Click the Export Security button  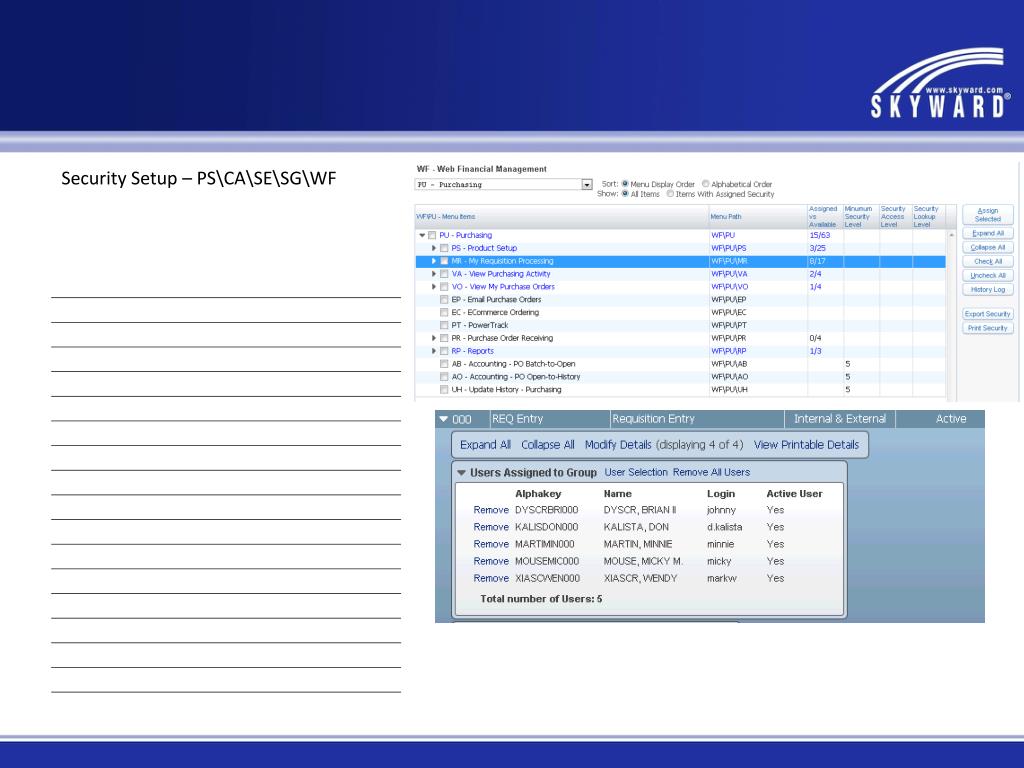[x=987, y=314]
